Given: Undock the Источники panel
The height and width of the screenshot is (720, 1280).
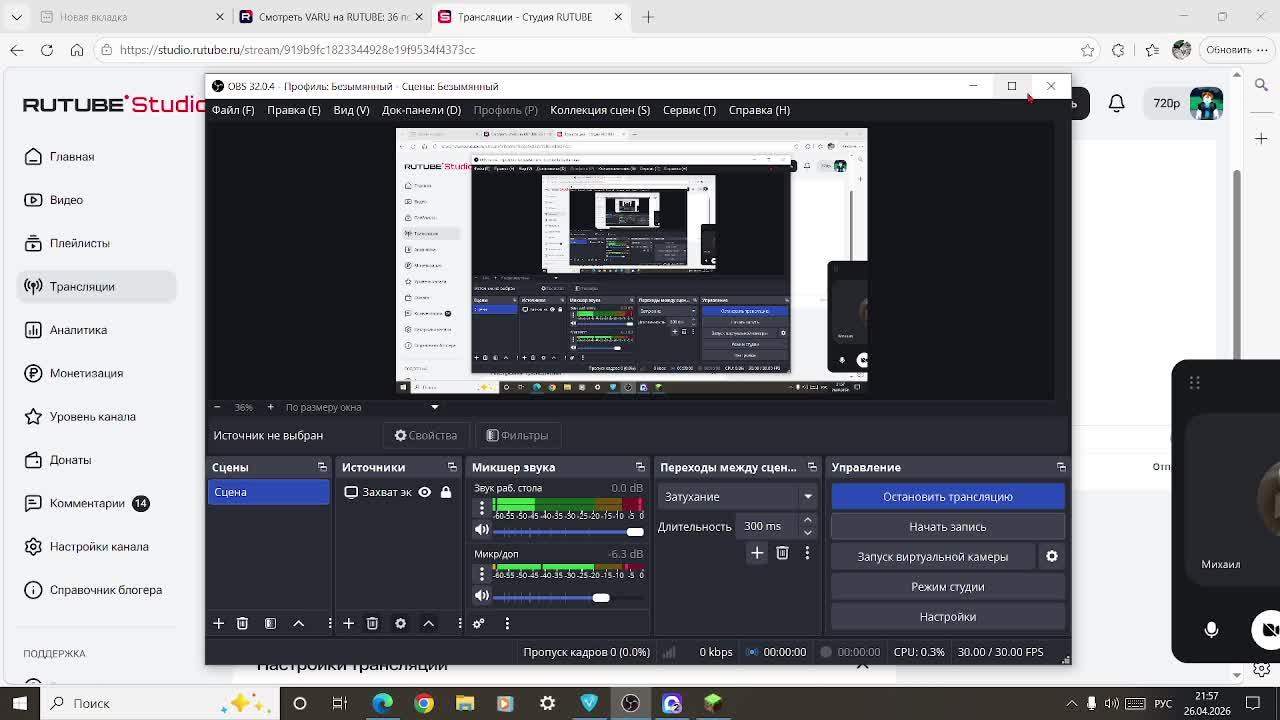Looking at the screenshot, I should click(452, 467).
